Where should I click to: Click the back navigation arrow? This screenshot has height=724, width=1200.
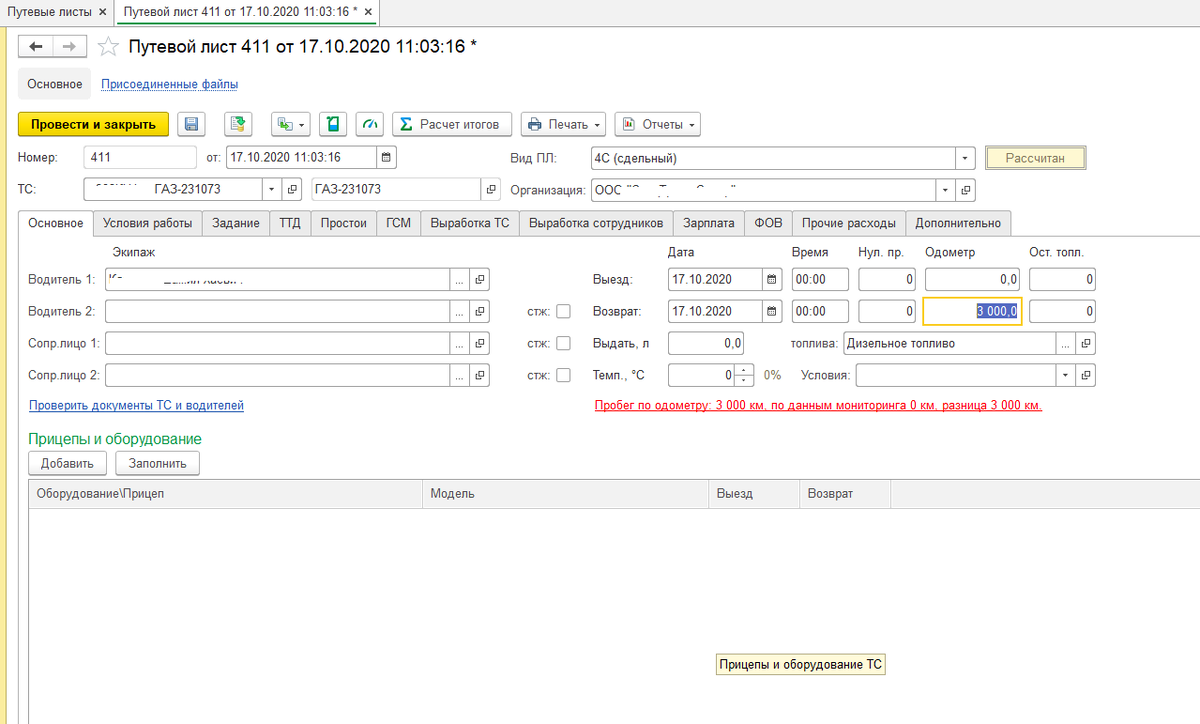point(36,46)
